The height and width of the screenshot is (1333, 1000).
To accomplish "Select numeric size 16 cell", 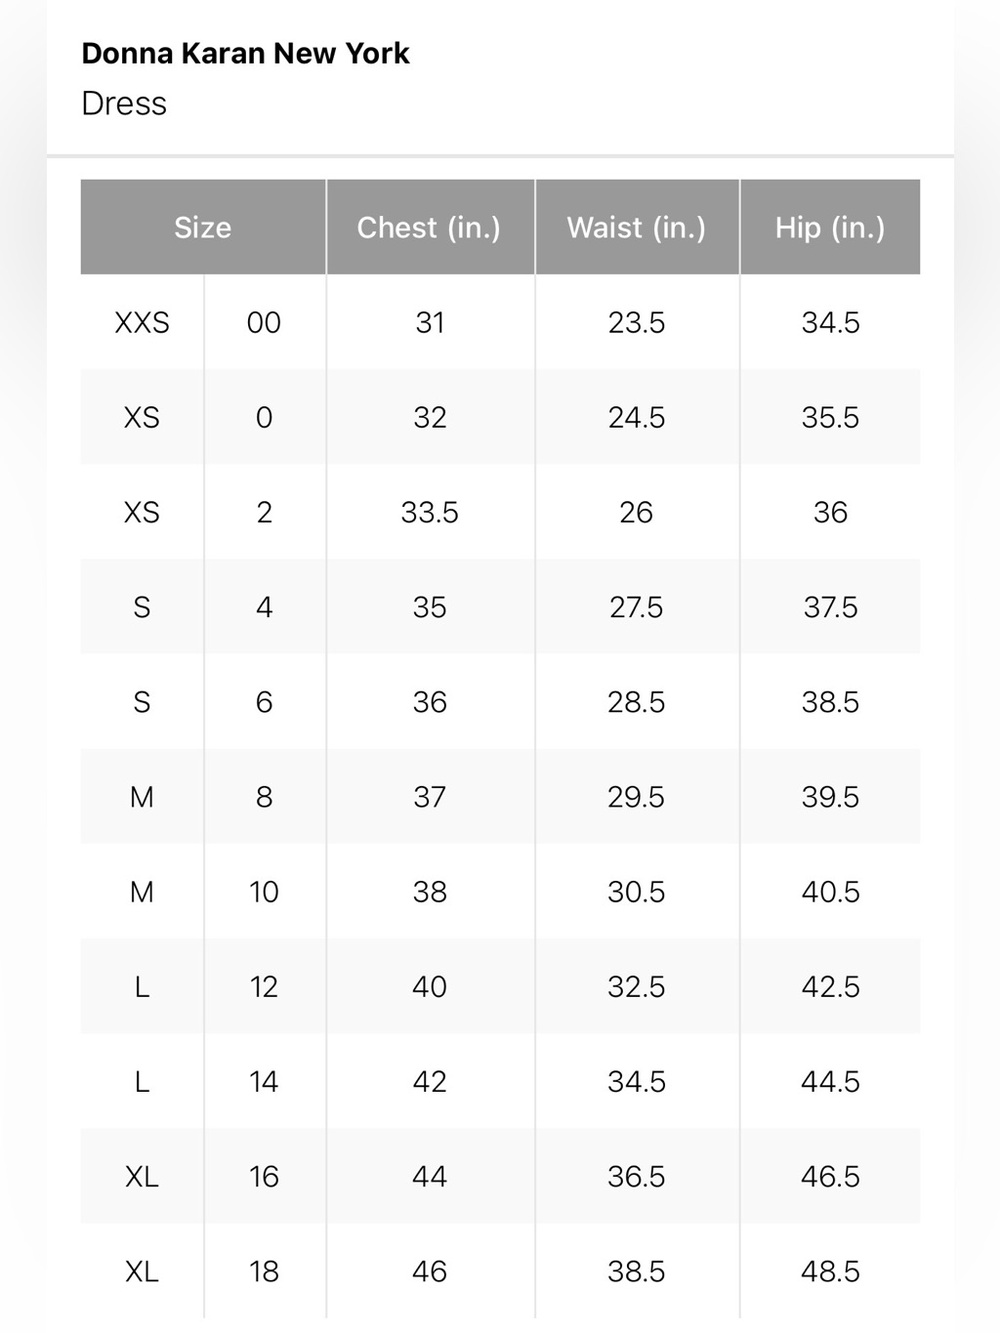I will point(264,1177).
